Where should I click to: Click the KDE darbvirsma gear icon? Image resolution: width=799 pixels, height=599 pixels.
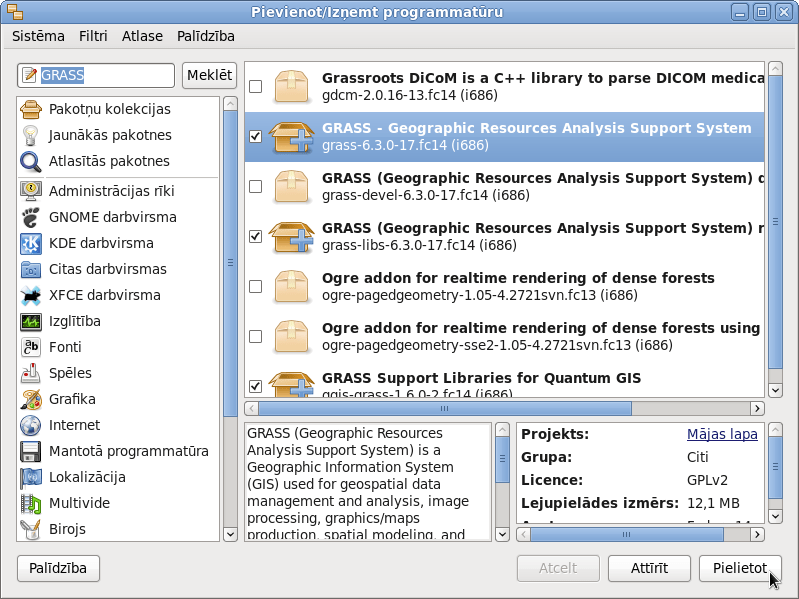click(x=31, y=243)
